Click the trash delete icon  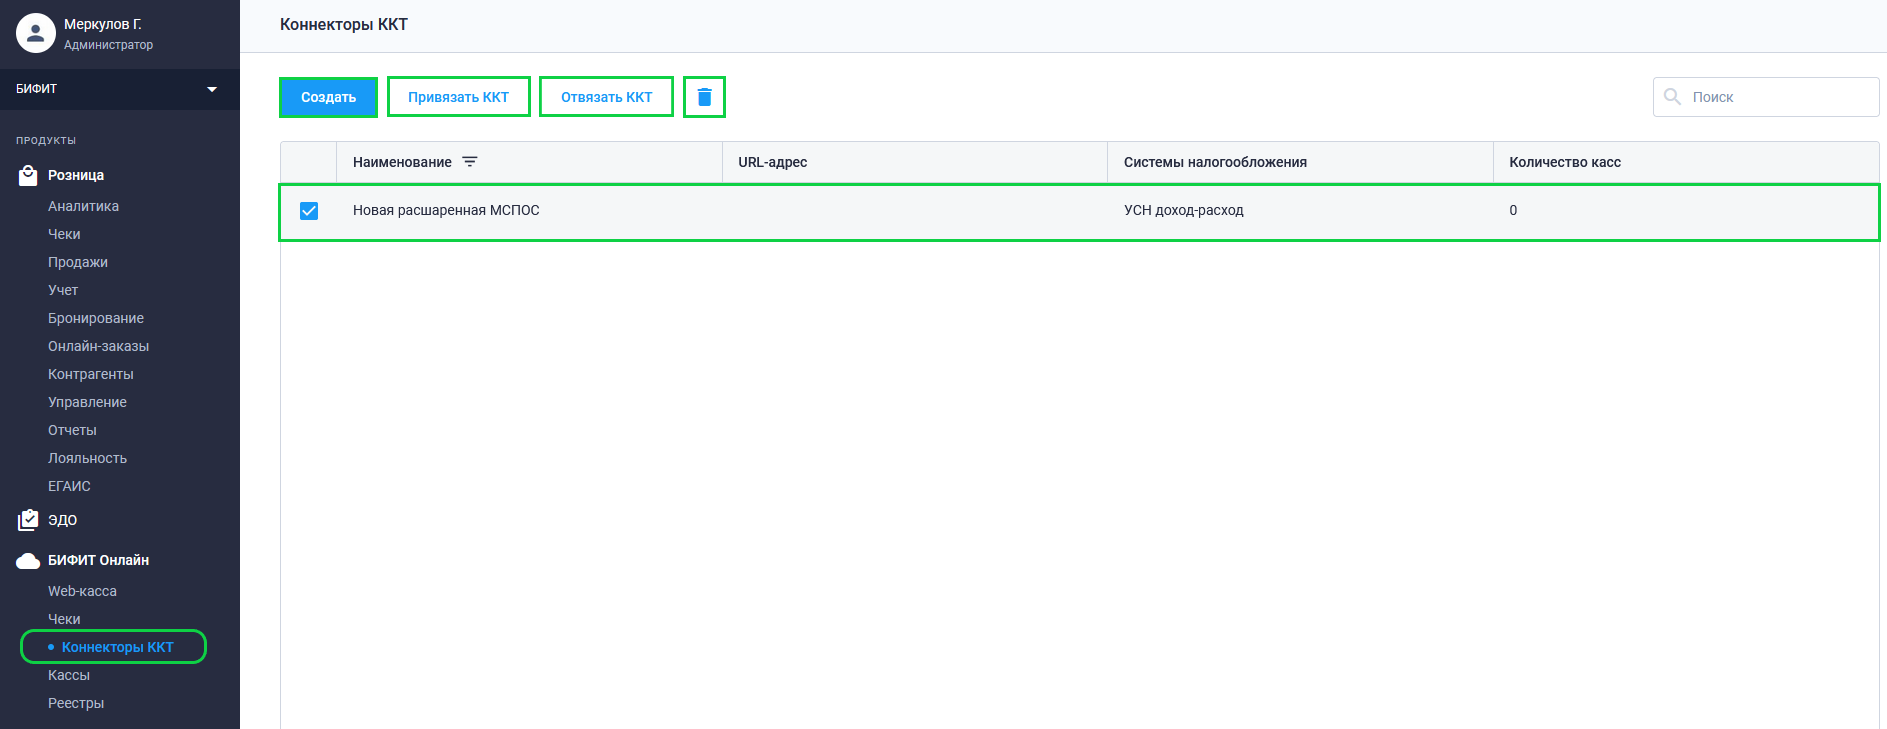pyautogui.click(x=704, y=97)
